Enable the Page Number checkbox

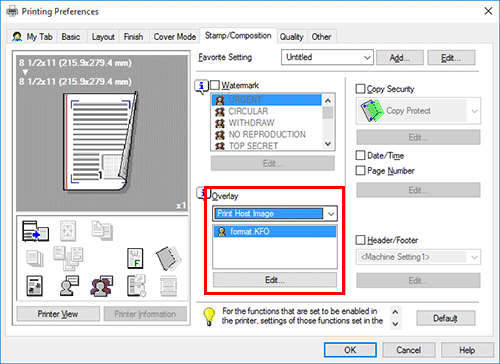click(360, 171)
